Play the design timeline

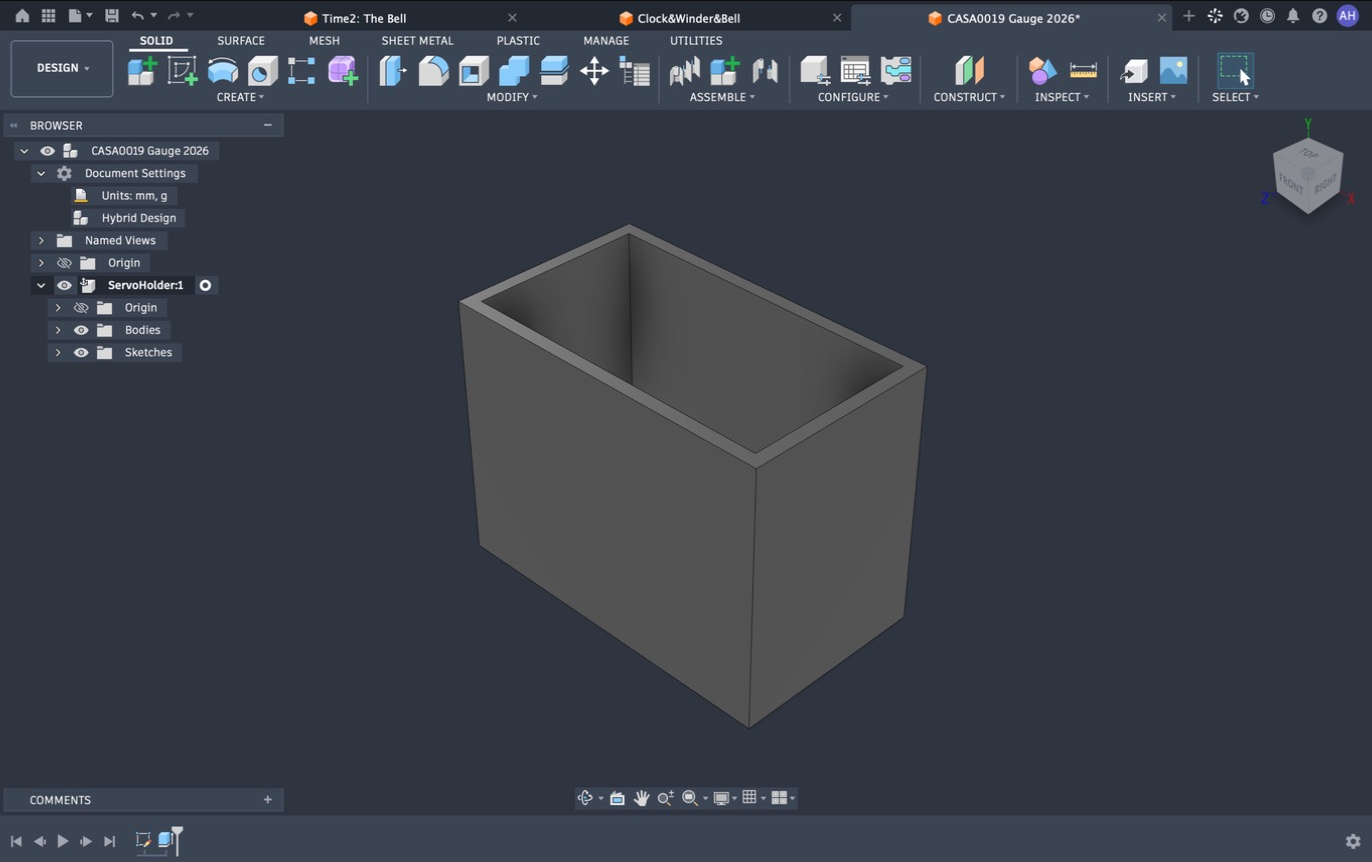[x=63, y=842]
